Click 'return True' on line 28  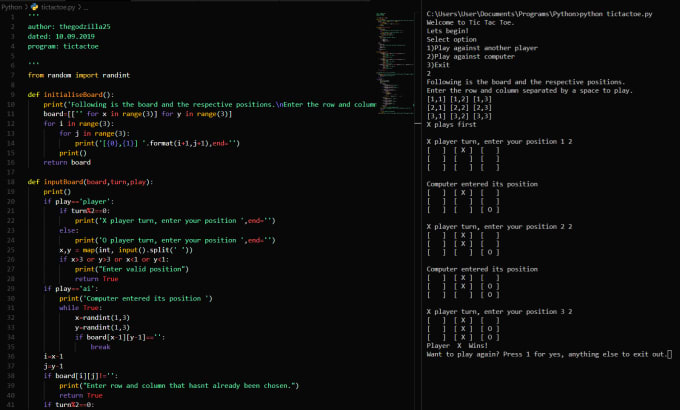[x=96, y=279]
